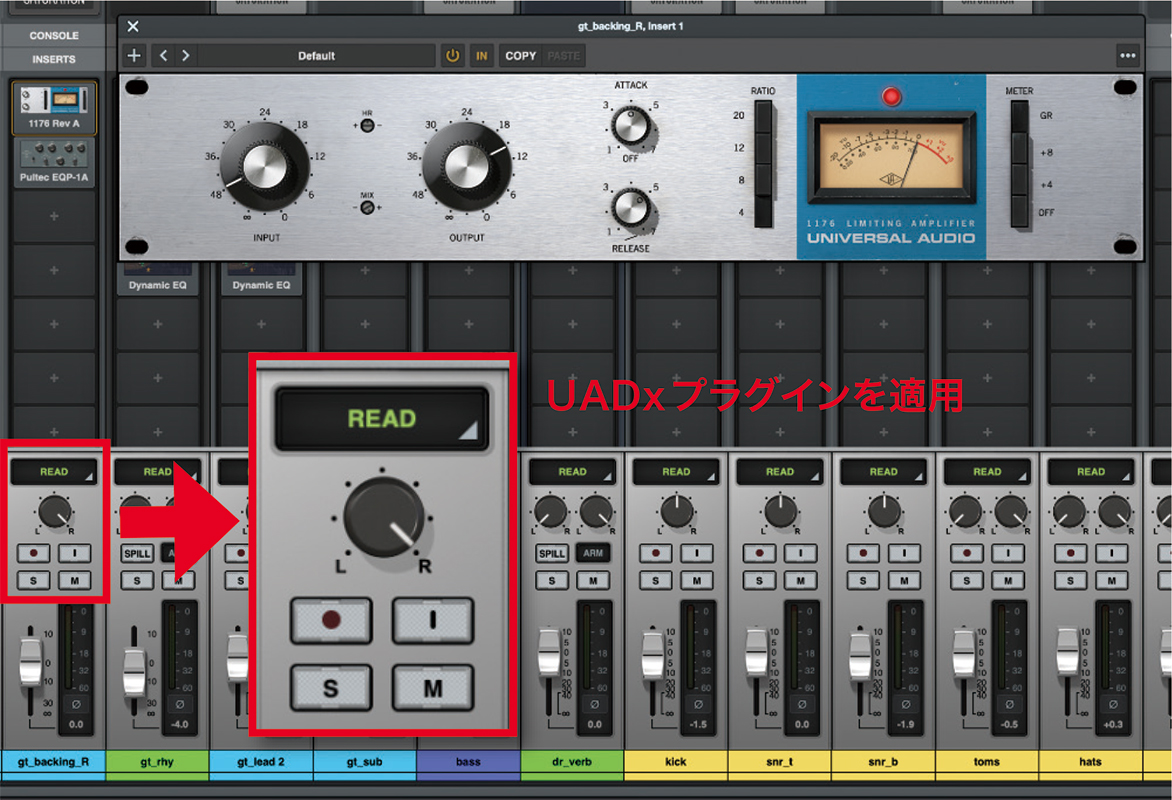Open READ automation menu on snr_b
The image size is (1172, 800).
point(883,472)
